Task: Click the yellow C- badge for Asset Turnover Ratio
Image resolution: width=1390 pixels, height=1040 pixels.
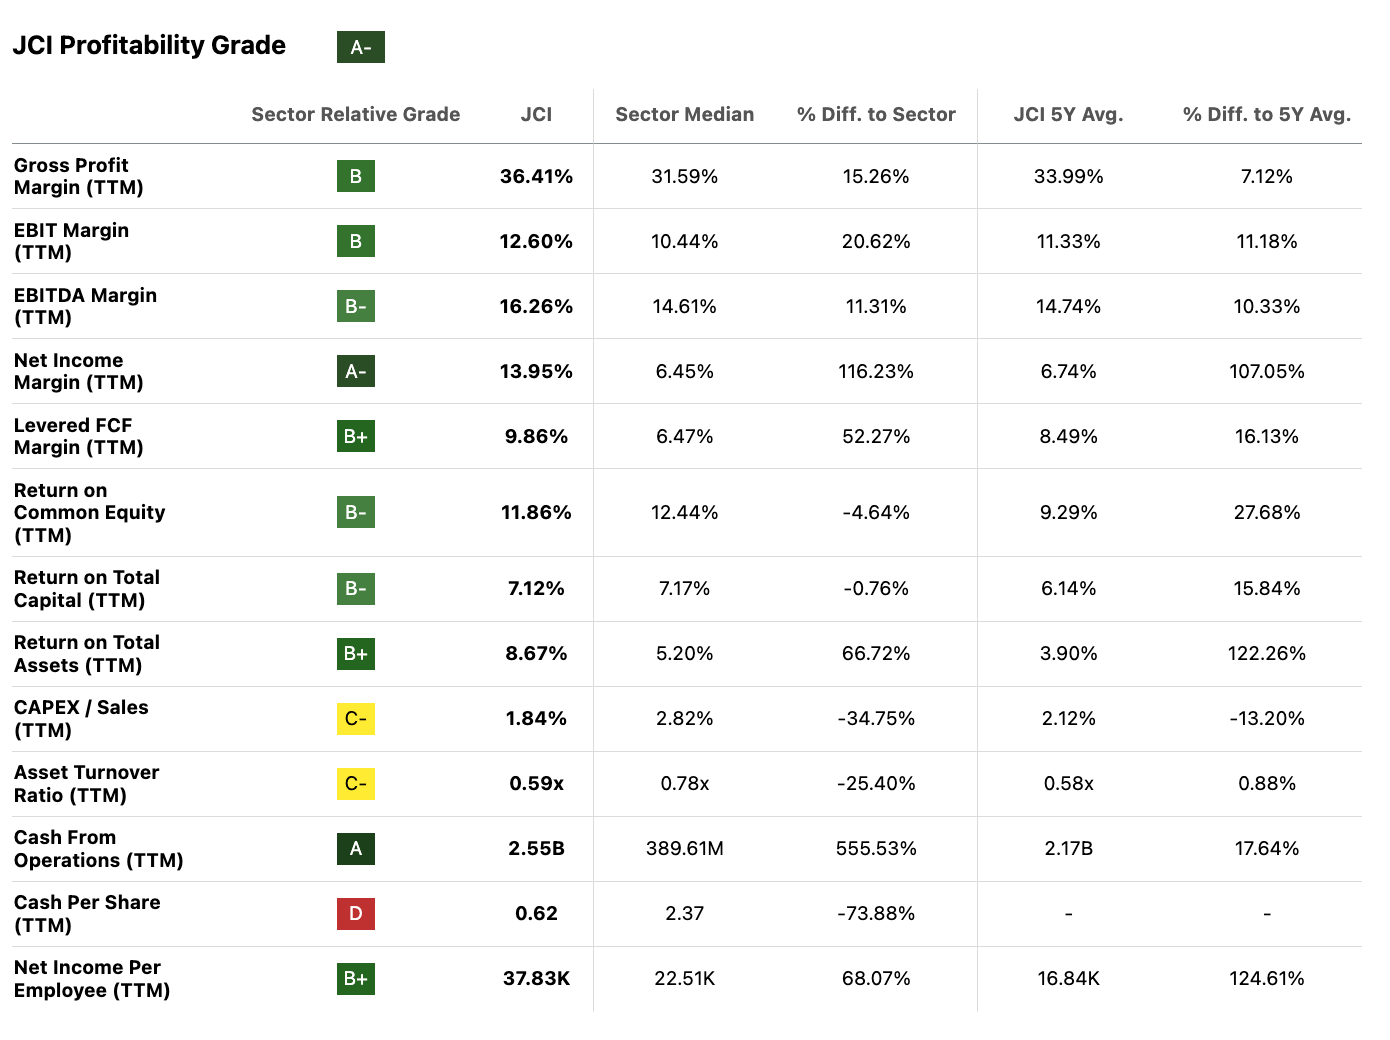Action: click(355, 784)
